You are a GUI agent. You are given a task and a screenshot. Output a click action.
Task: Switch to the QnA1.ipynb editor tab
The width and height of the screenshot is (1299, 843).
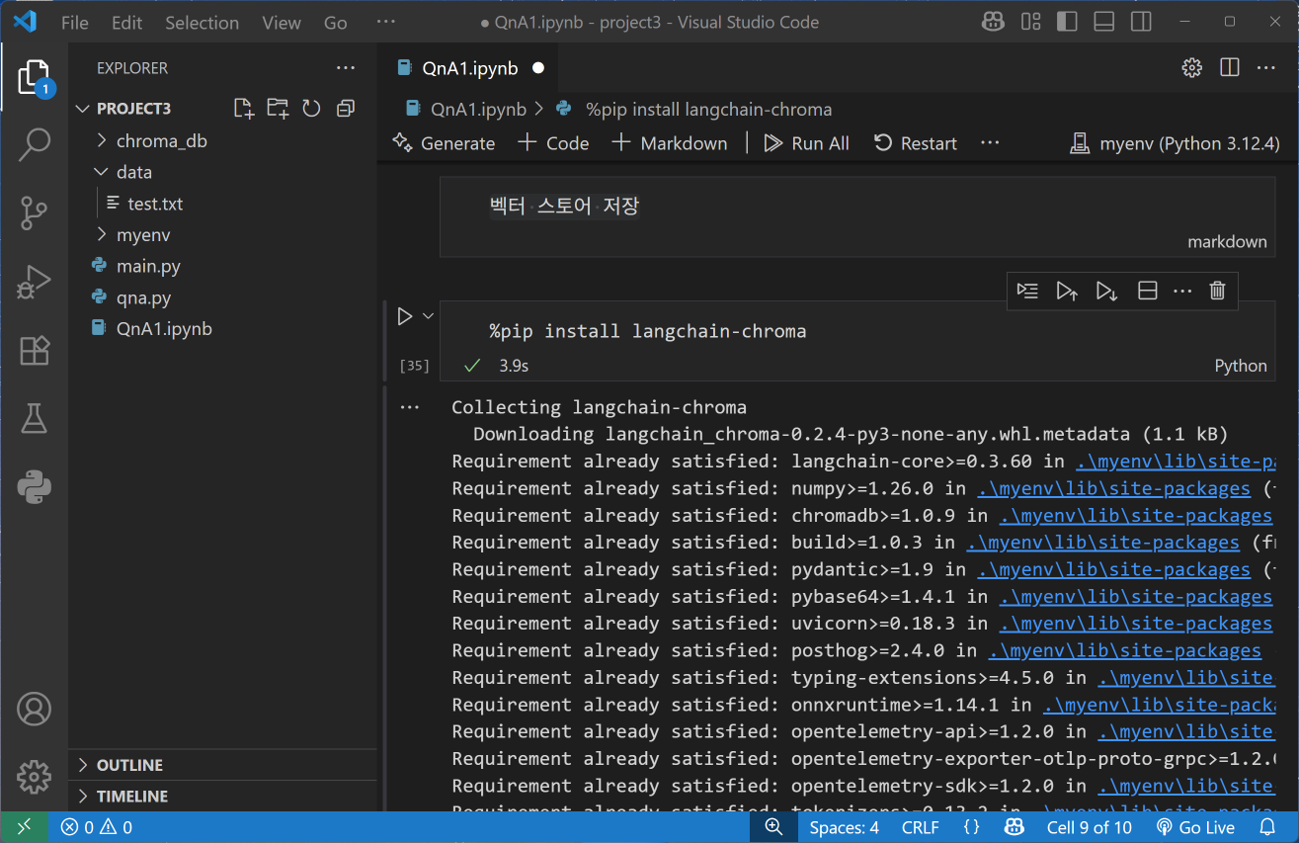pyautogui.click(x=470, y=68)
